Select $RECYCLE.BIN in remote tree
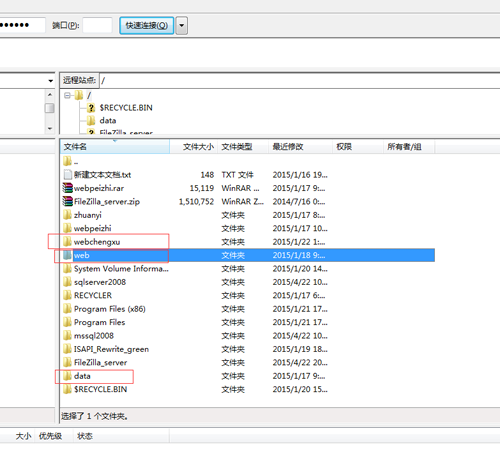Viewport: 500px width, 470px height. pos(126,108)
